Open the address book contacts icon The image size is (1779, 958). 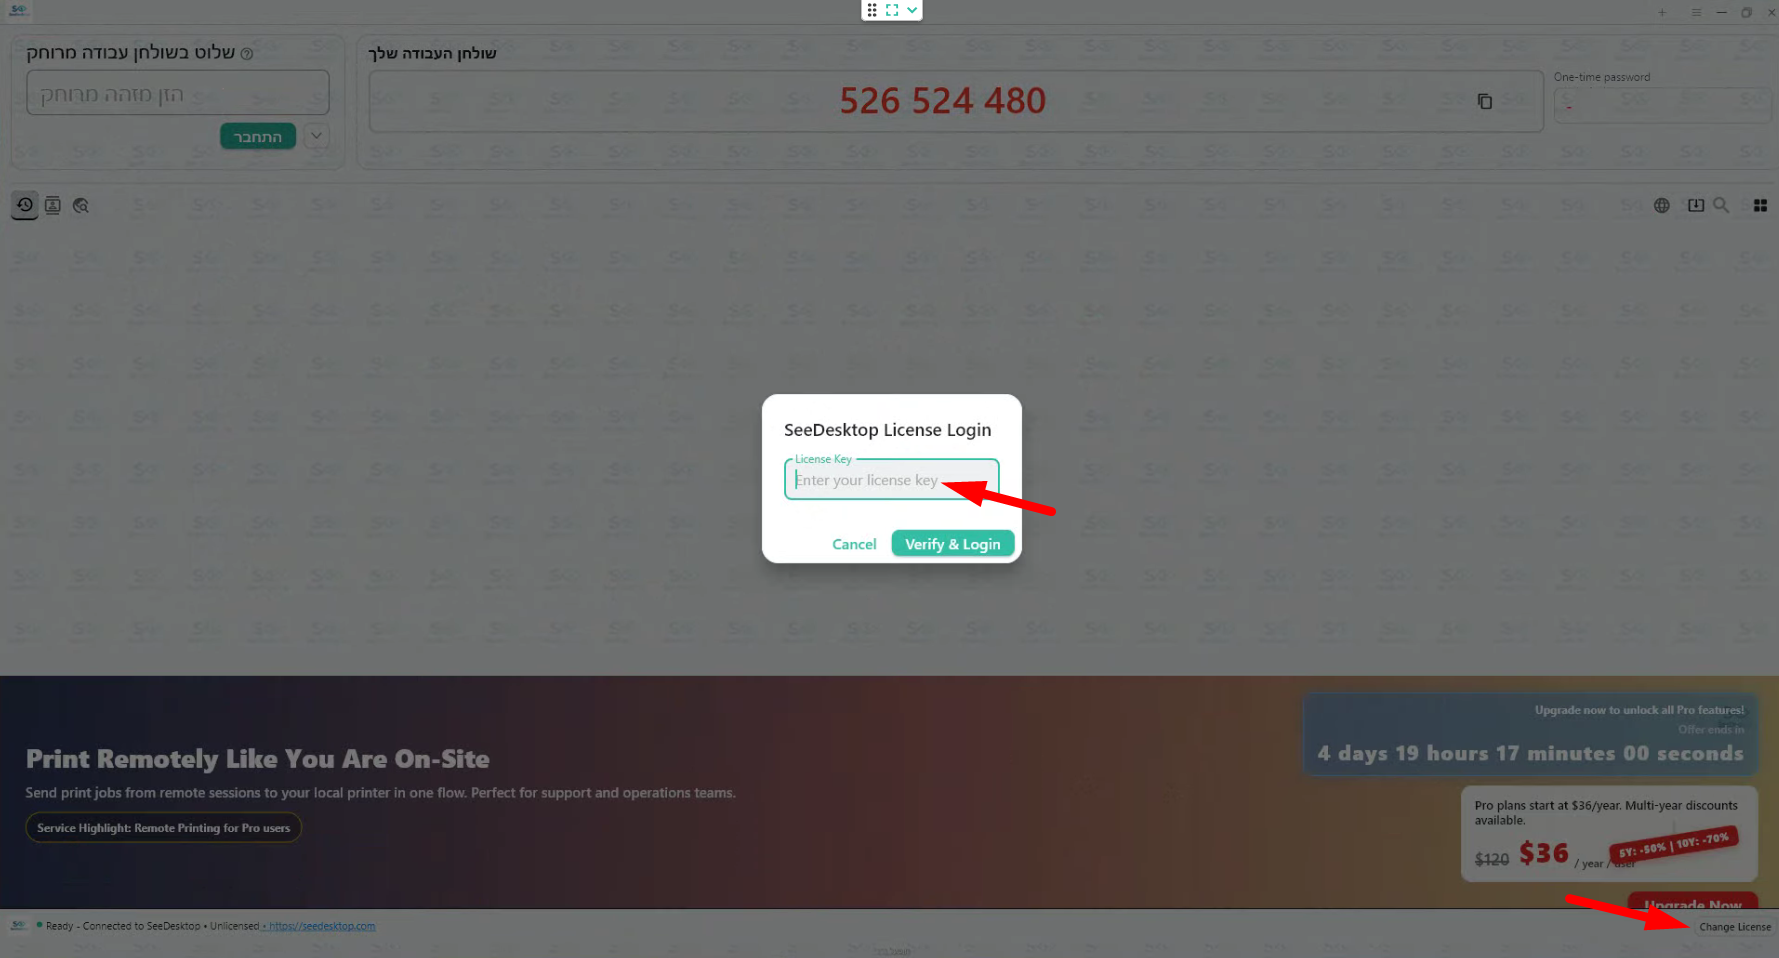click(x=53, y=205)
